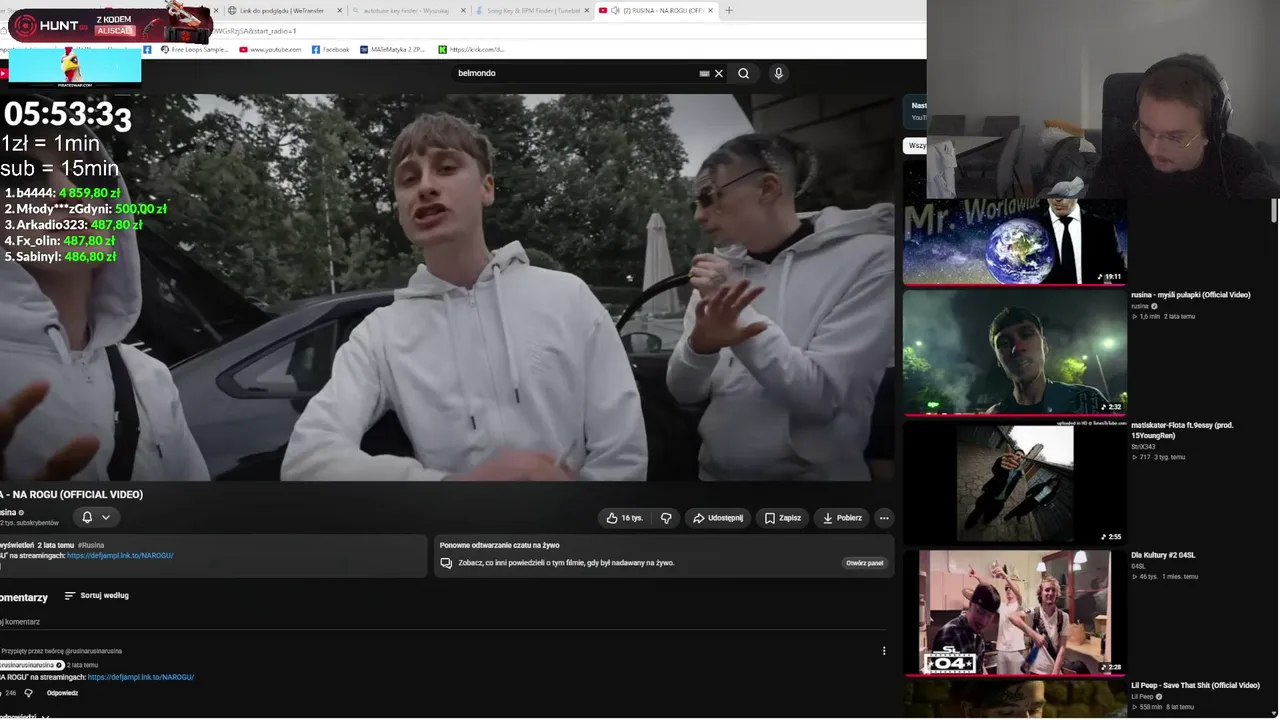Open 'Dla Kultury #2 04SL' video thumbnail

(x=1015, y=612)
